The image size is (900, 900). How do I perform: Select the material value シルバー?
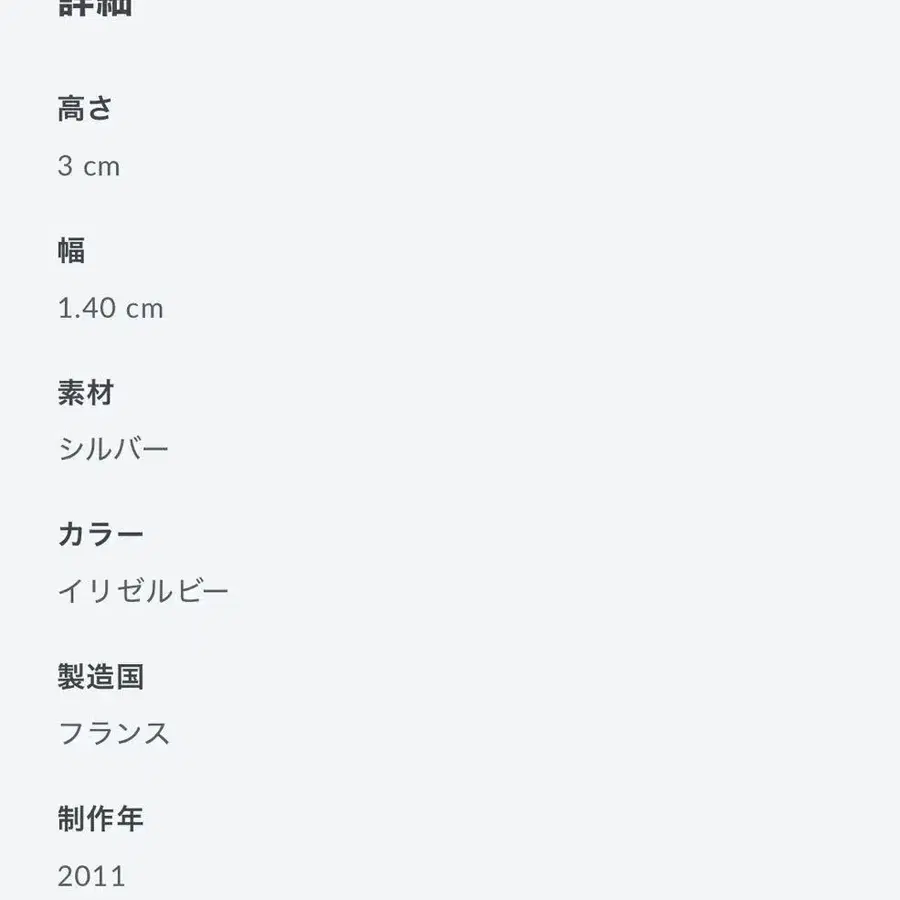(113, 449)
